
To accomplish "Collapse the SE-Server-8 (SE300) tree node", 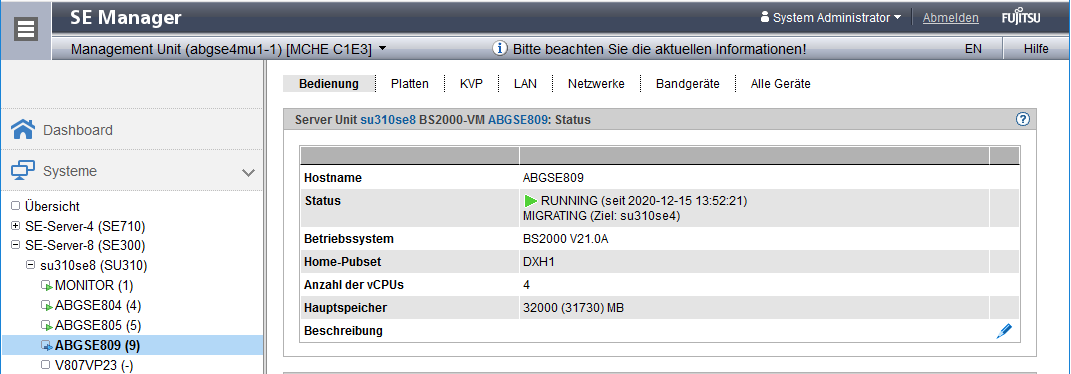I will (16, 245).
